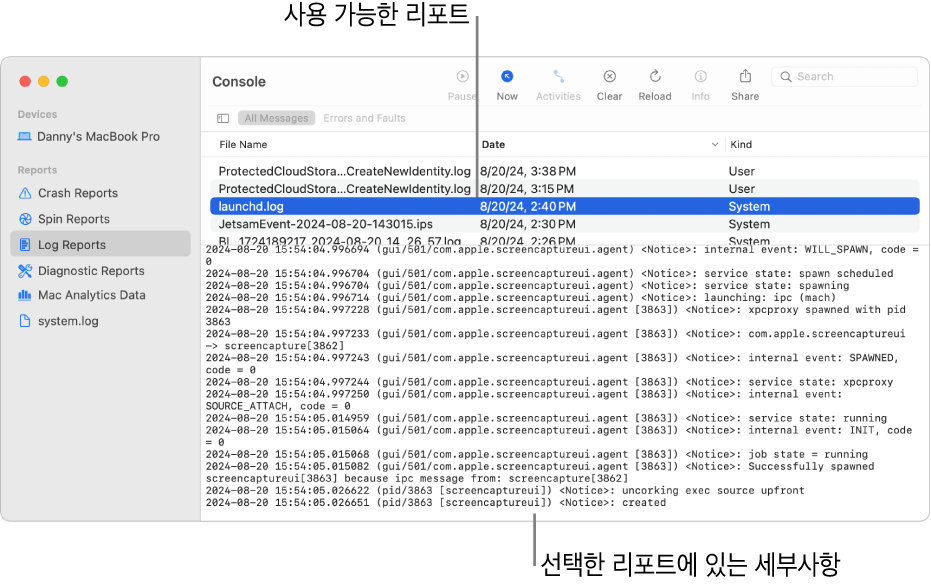Click log line 'job state = running'
The image size is (931, 585).
[x=537, y=454]
